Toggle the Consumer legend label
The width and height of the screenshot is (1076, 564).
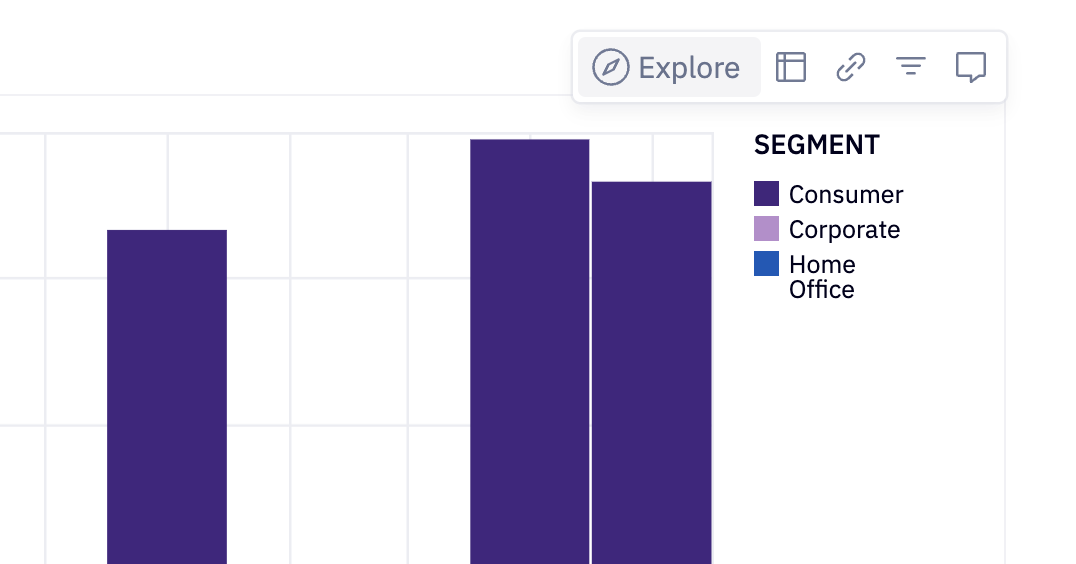pyautogui.click(x=845, y=195)
